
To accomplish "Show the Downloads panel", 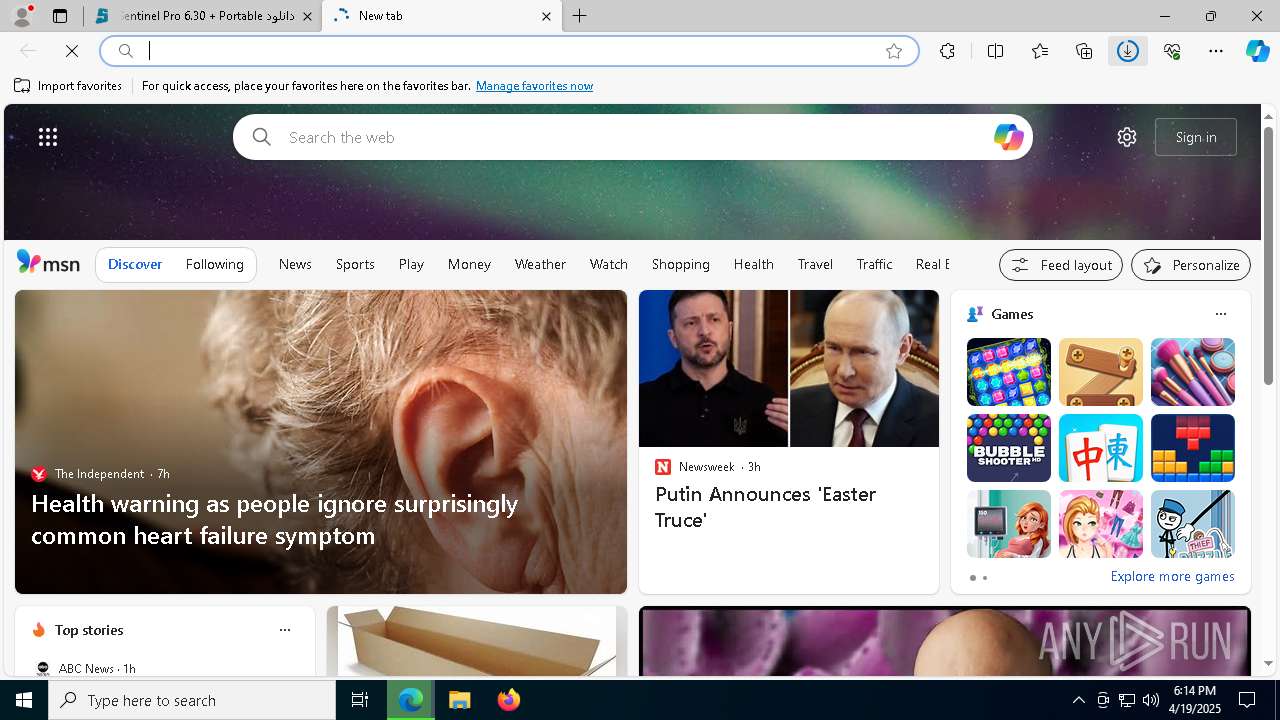I will [1128, 51].
